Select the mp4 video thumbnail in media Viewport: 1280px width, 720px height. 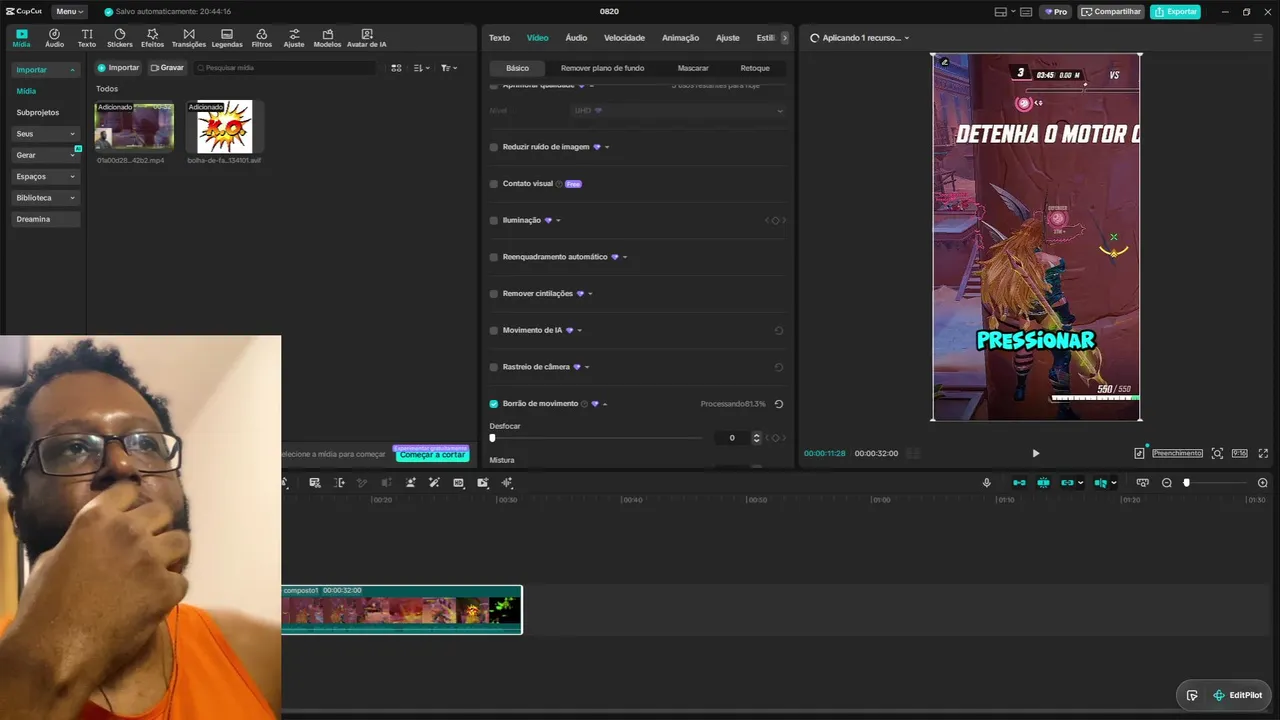(134, 127)
